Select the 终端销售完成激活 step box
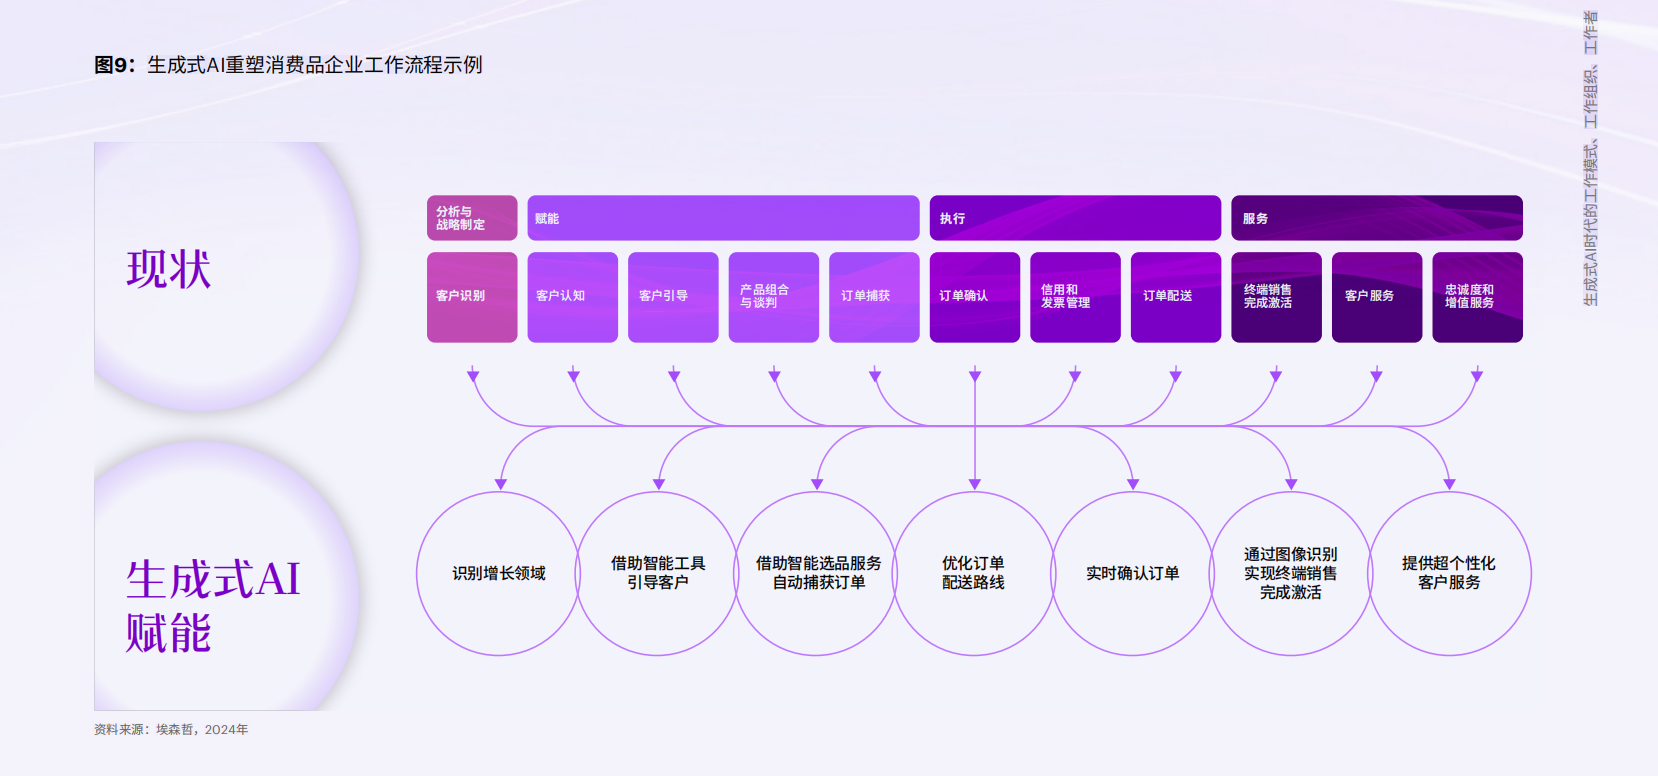Viewport: 1658px width, 776px height. (1276, 297)
